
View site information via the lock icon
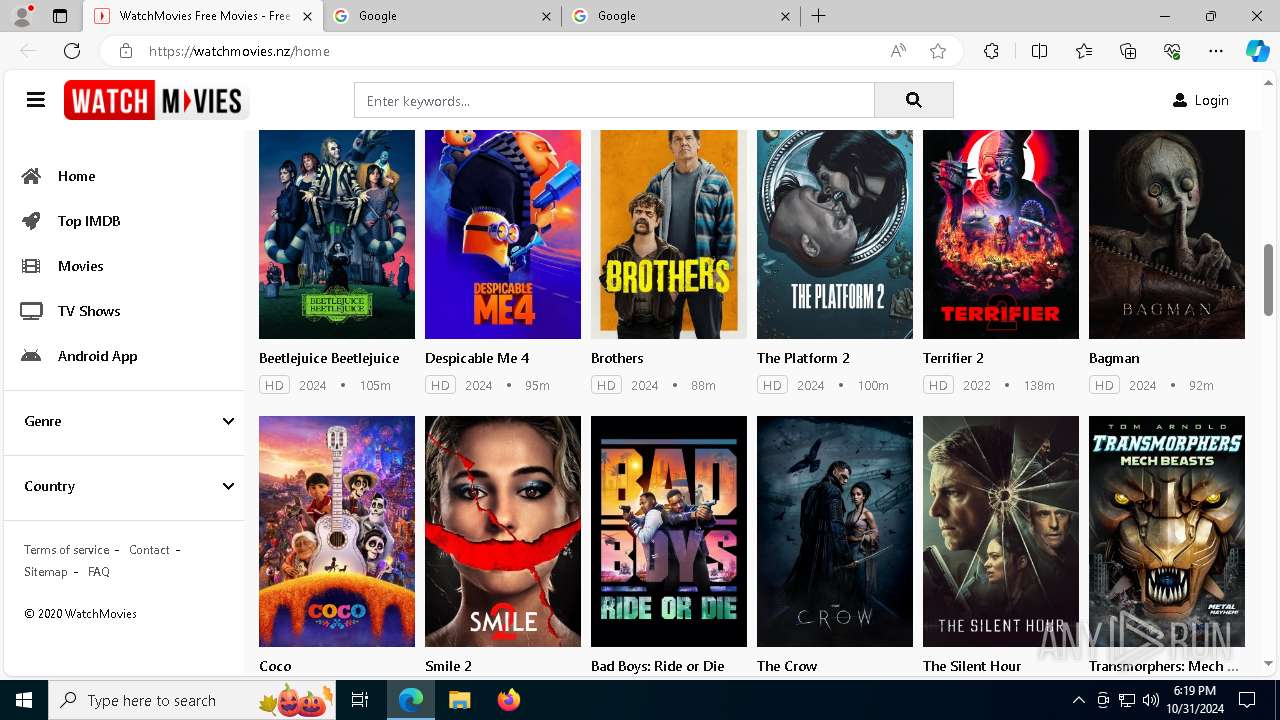point(125,51)
